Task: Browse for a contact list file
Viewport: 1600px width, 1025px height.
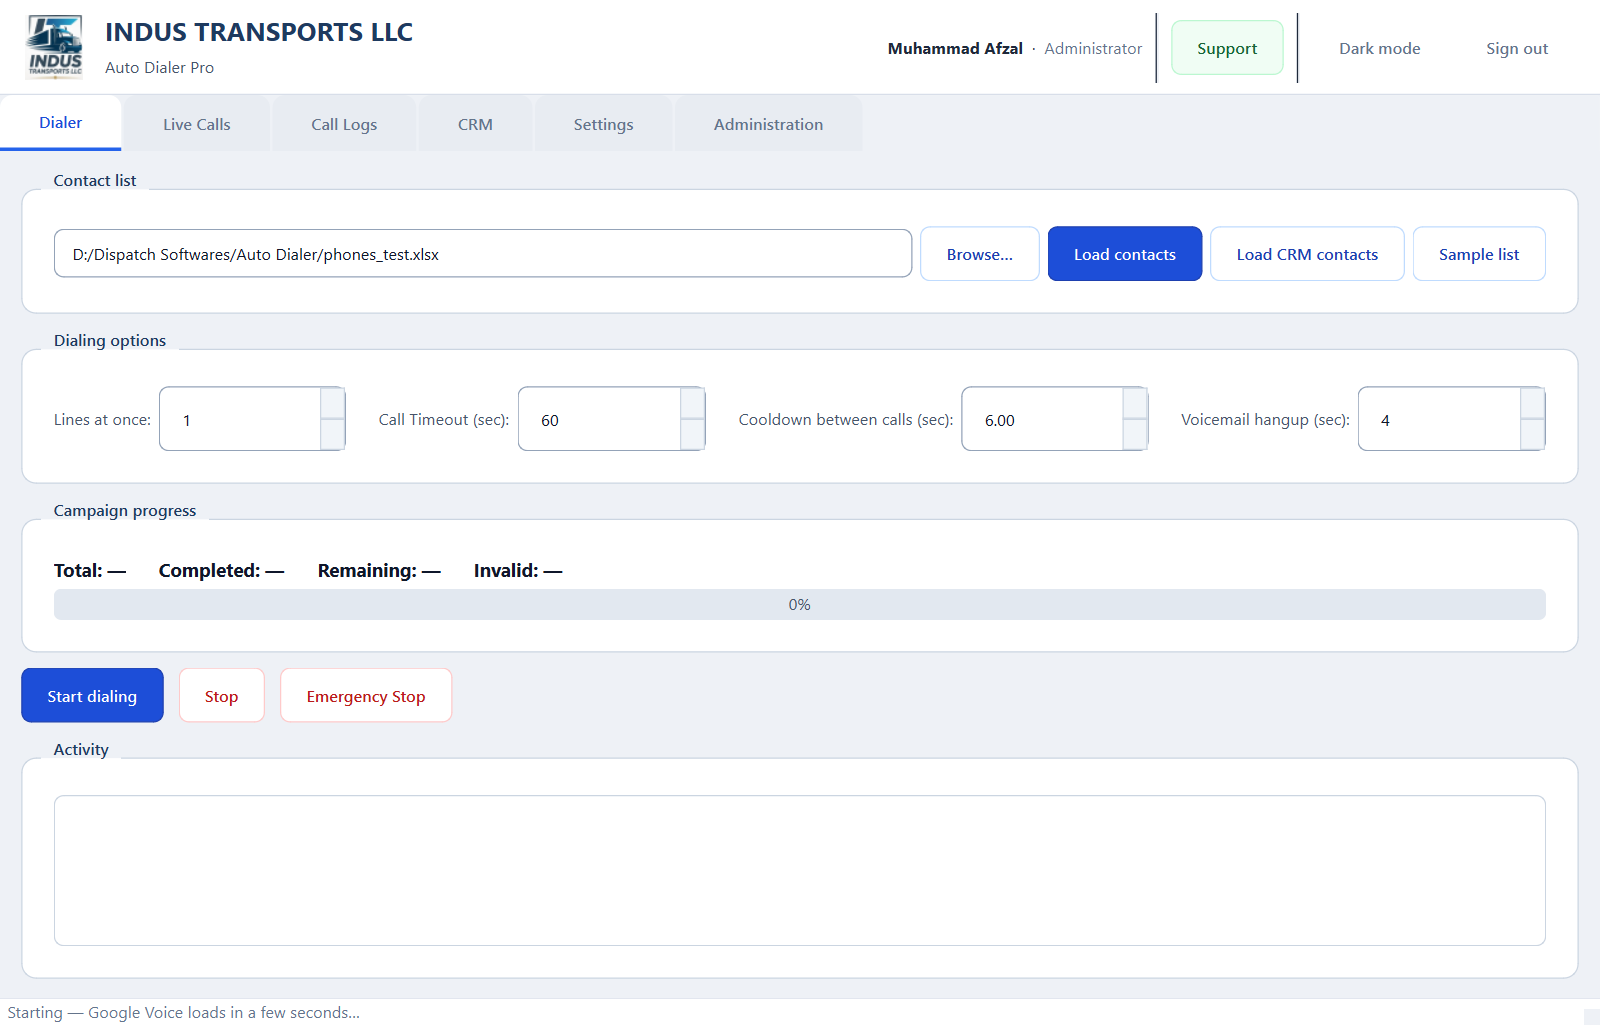Action: [979, 254]
